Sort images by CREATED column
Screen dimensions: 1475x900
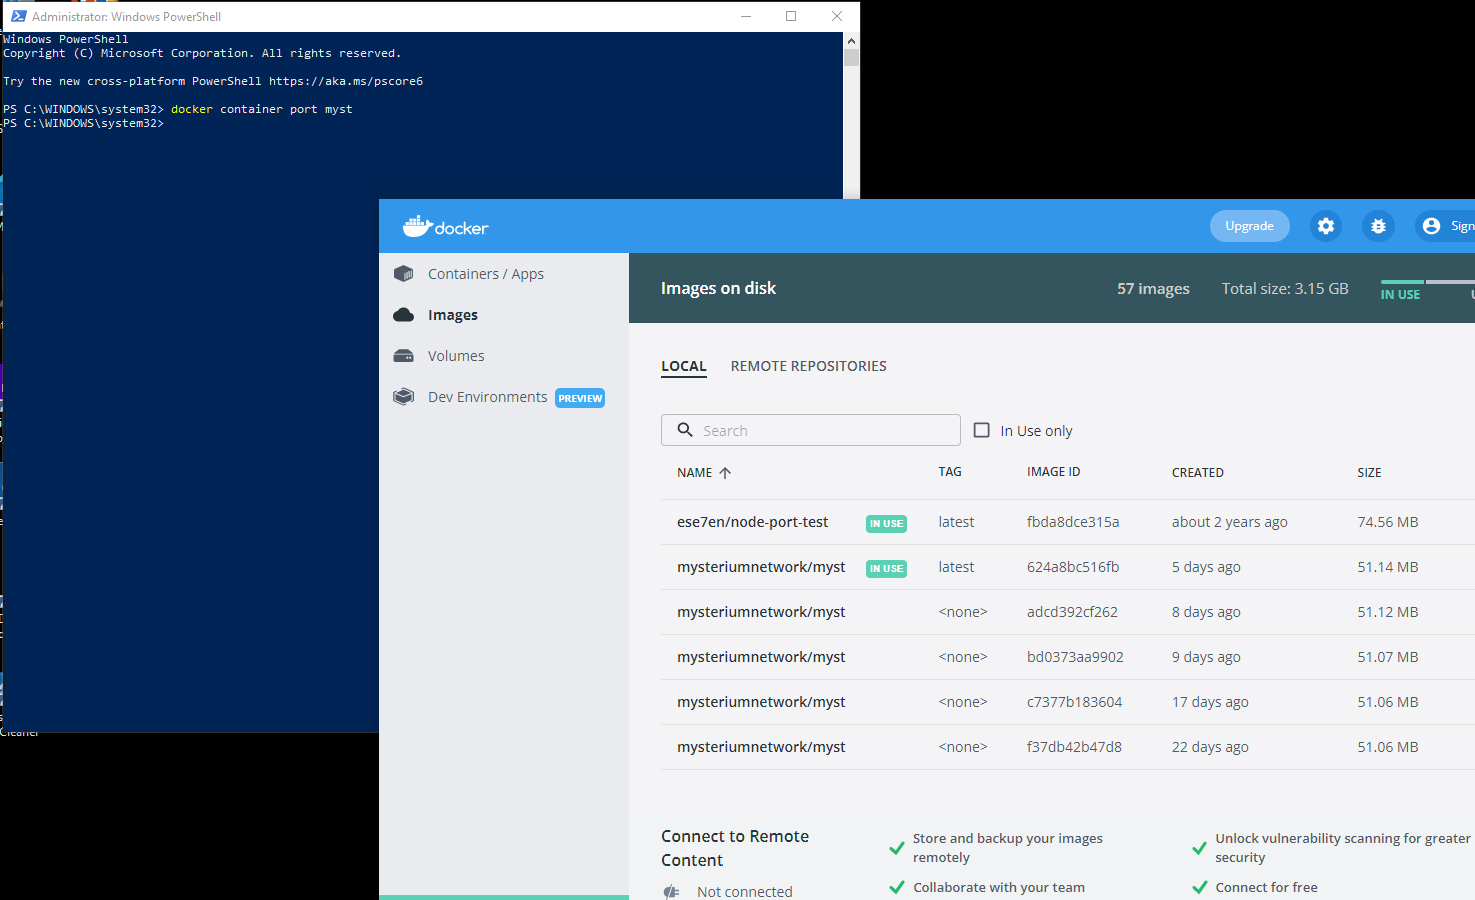(1198, 473)
